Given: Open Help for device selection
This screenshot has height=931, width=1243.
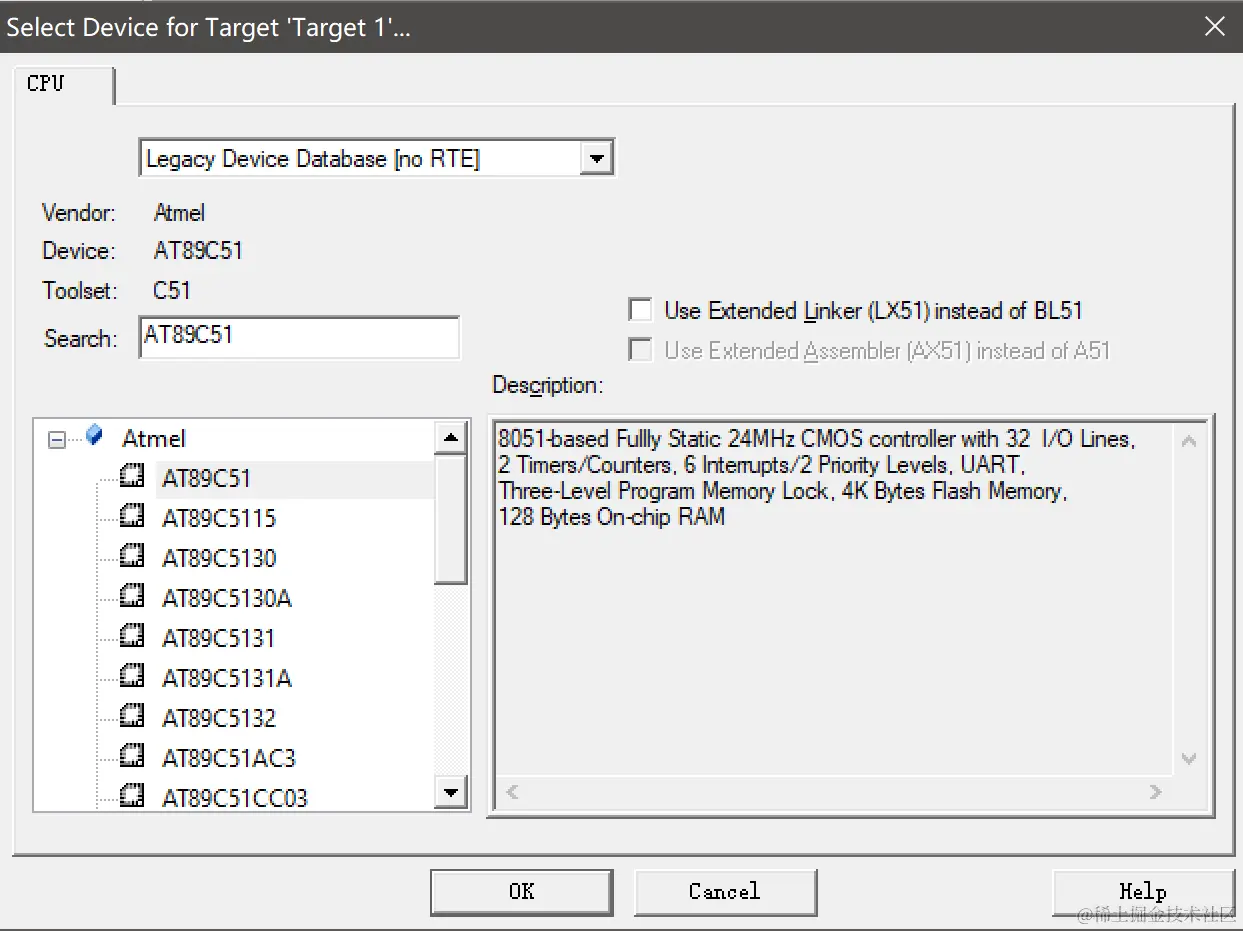Looking at the screenshot, I should click(1143, 891).
